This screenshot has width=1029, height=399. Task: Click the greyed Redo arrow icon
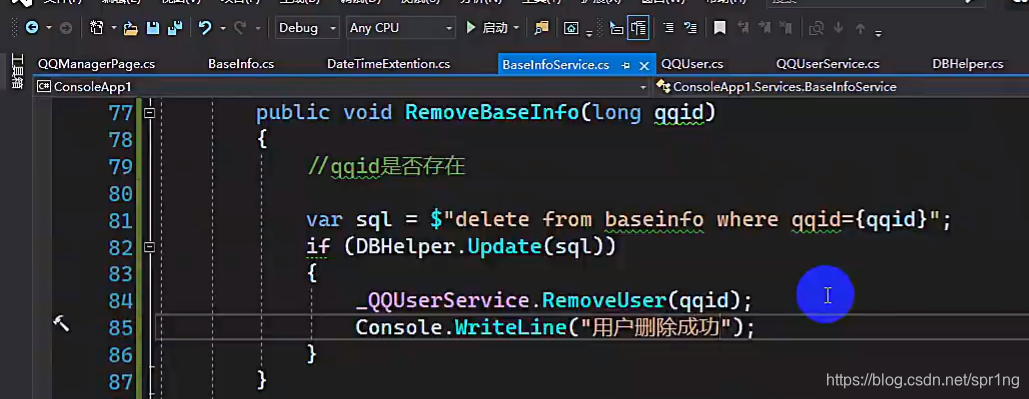pyautogui.click(x=240, y=28)
